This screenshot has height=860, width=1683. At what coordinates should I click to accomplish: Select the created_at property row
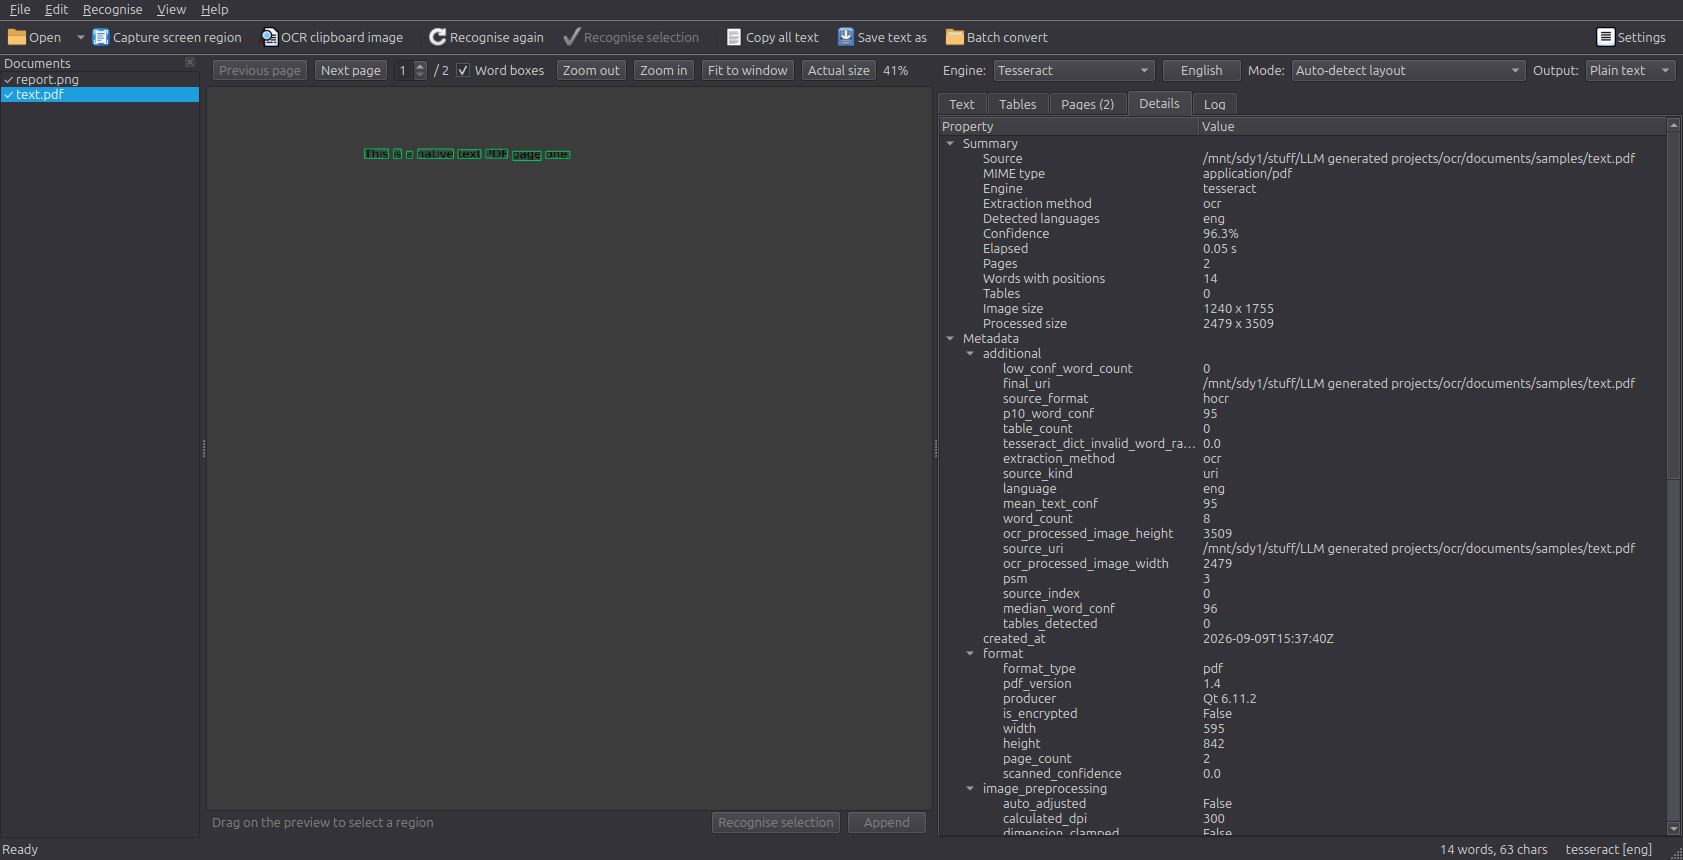coord(1302,638)
